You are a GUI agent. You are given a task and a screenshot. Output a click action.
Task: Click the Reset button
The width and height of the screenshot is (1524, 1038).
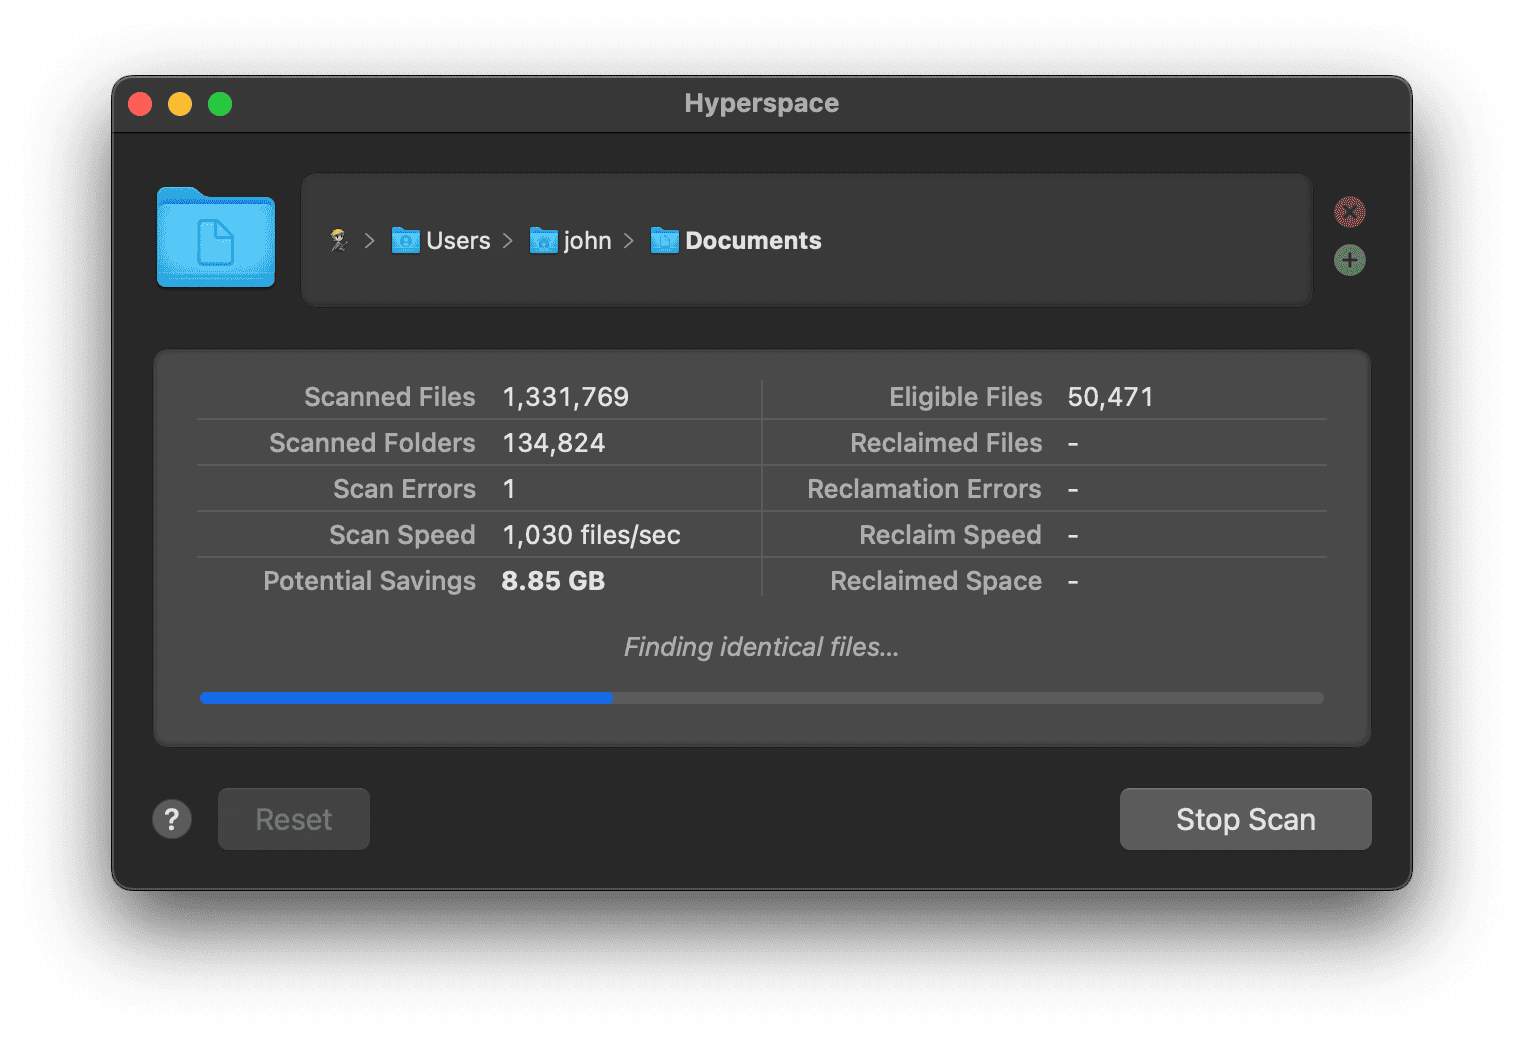pos(294,819)
